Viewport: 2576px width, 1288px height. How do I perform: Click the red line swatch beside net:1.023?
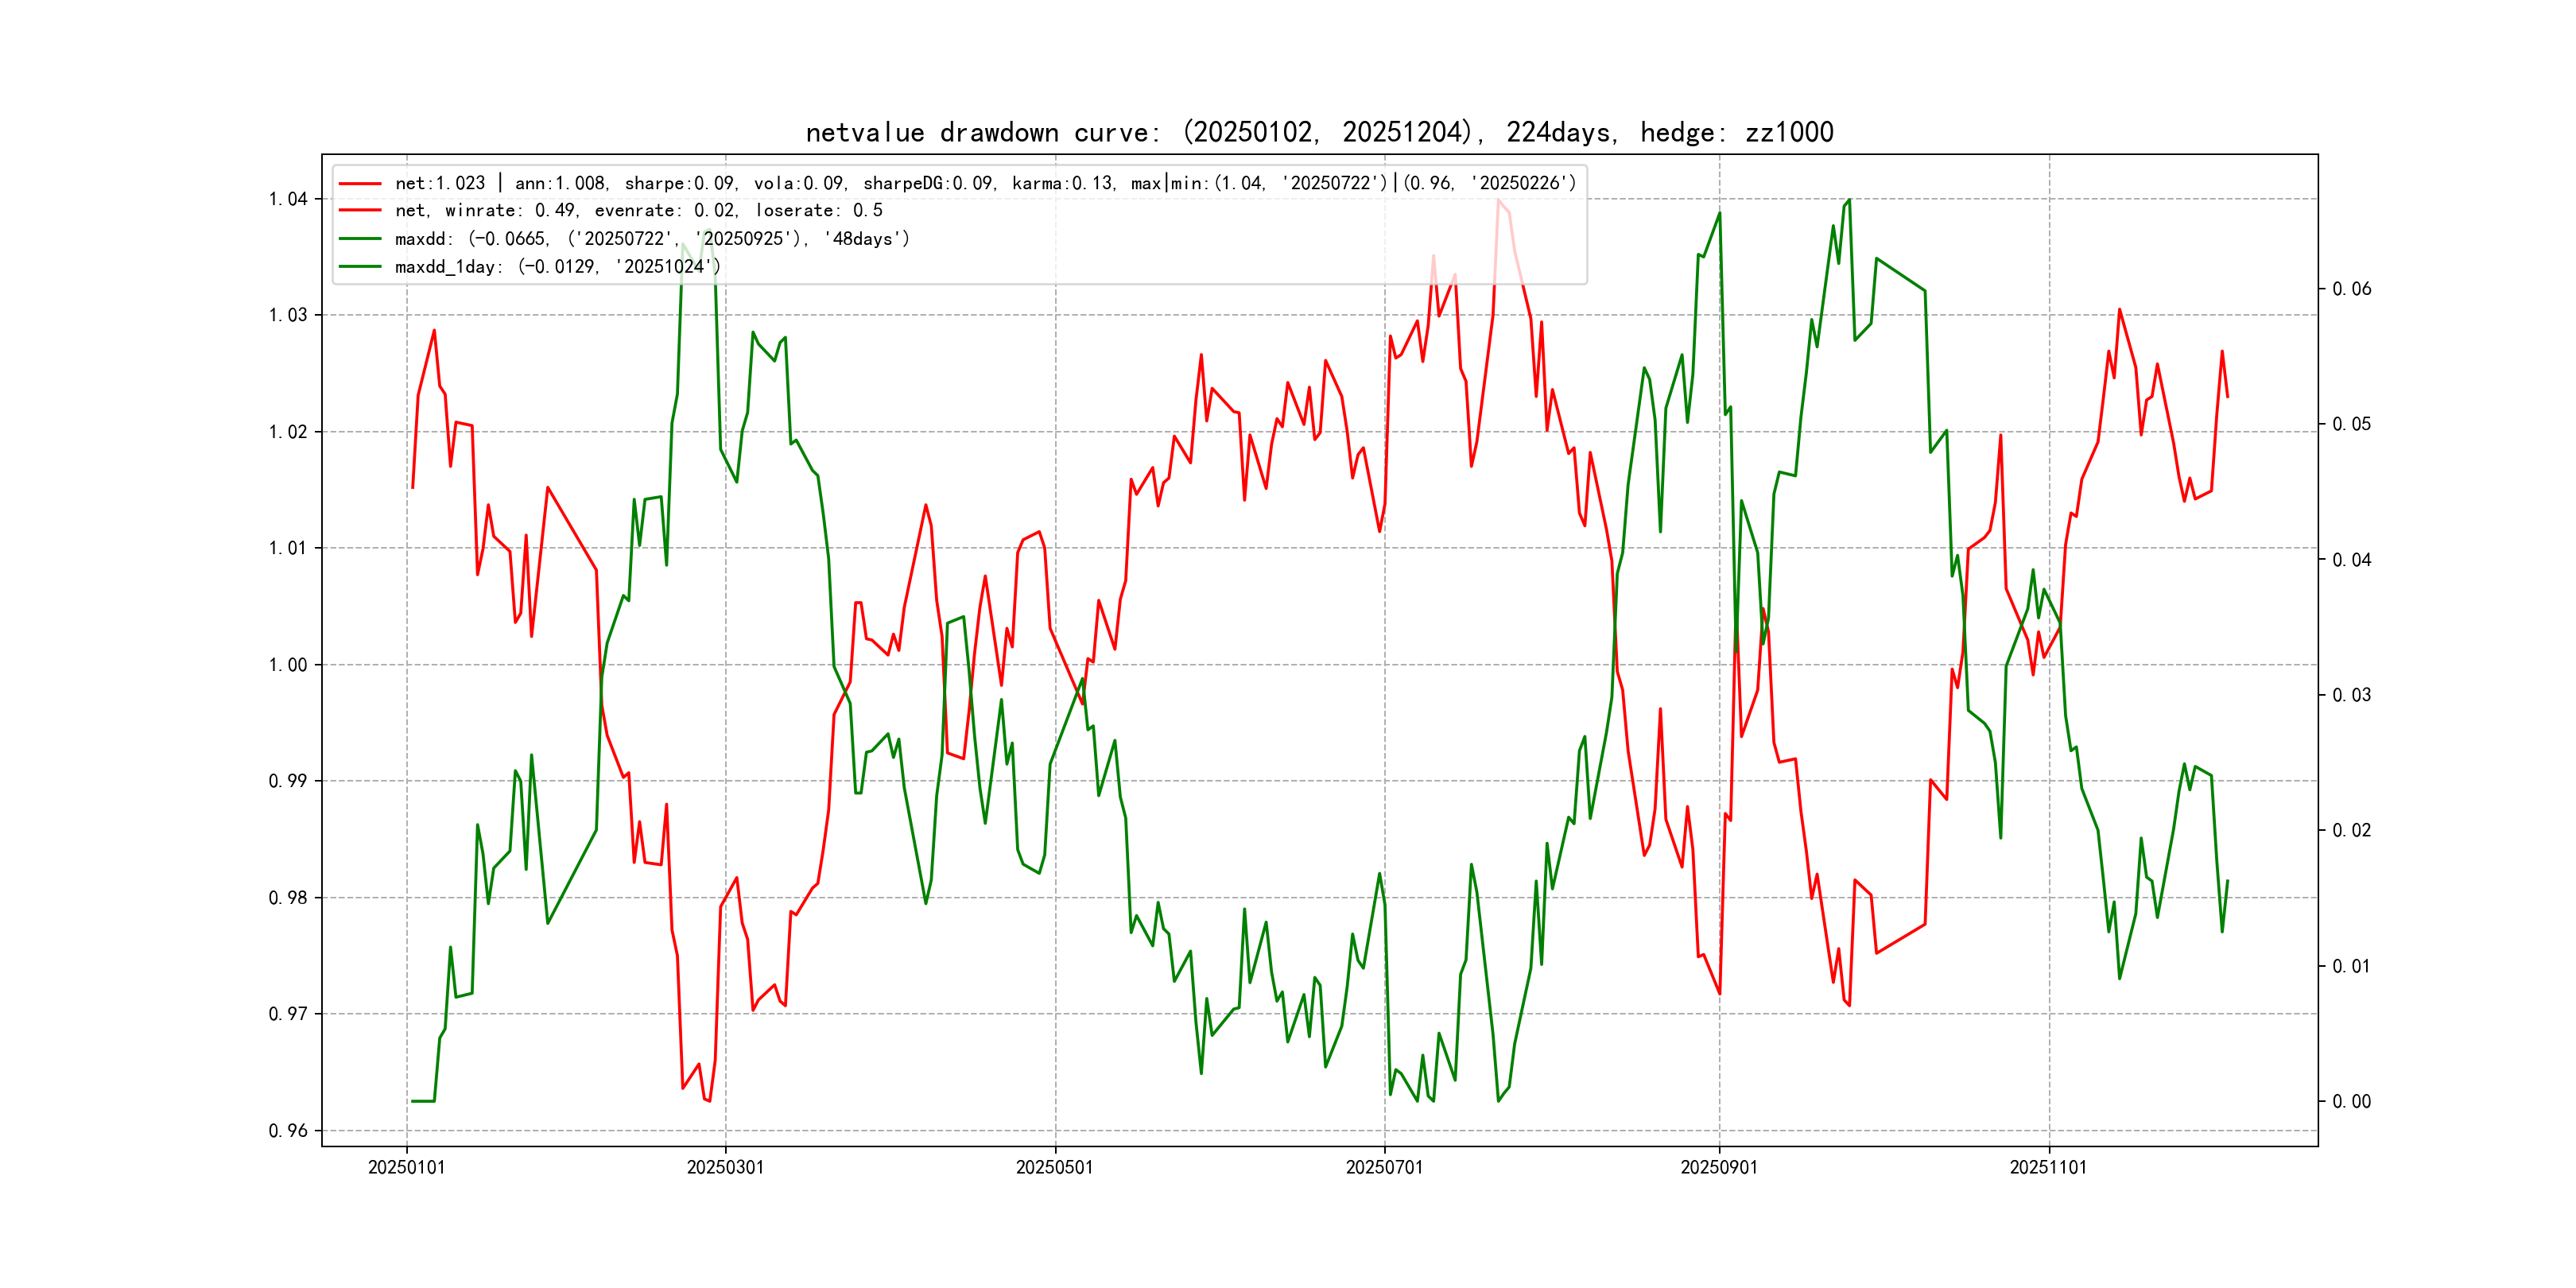click(x=359, y=184)
